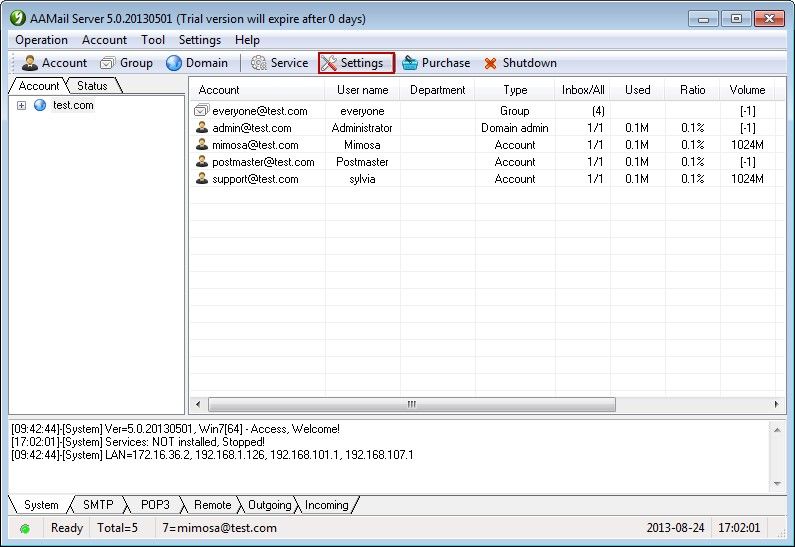The width and height of the screenshot is (795, 547).
Task: Click the 'Domain admin' type cell
Action: pyautogui.click(x=515, y=128)
